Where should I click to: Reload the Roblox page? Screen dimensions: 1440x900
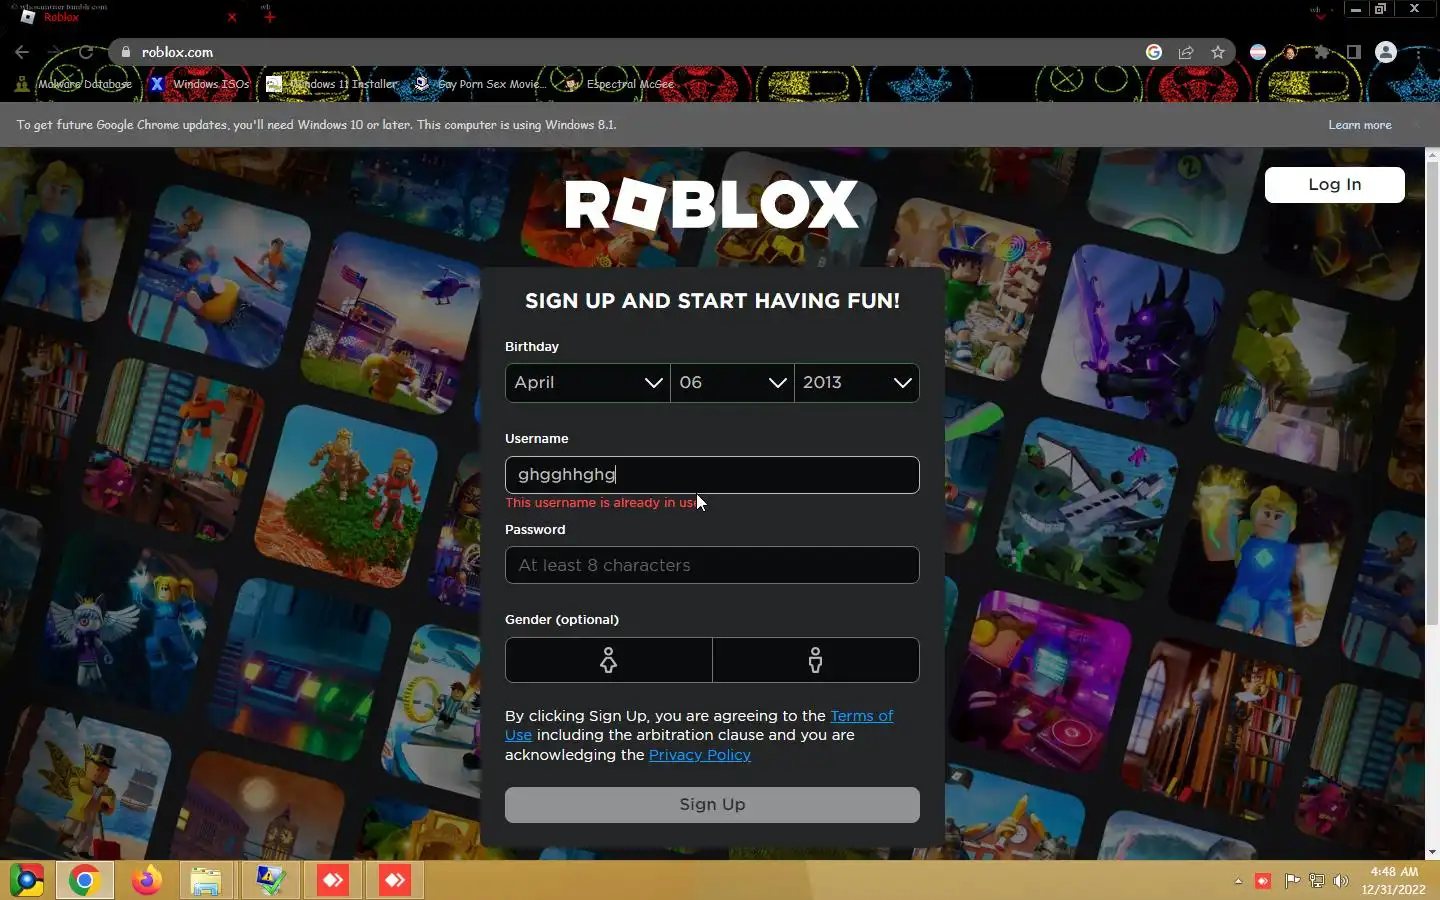coord(87,52)
